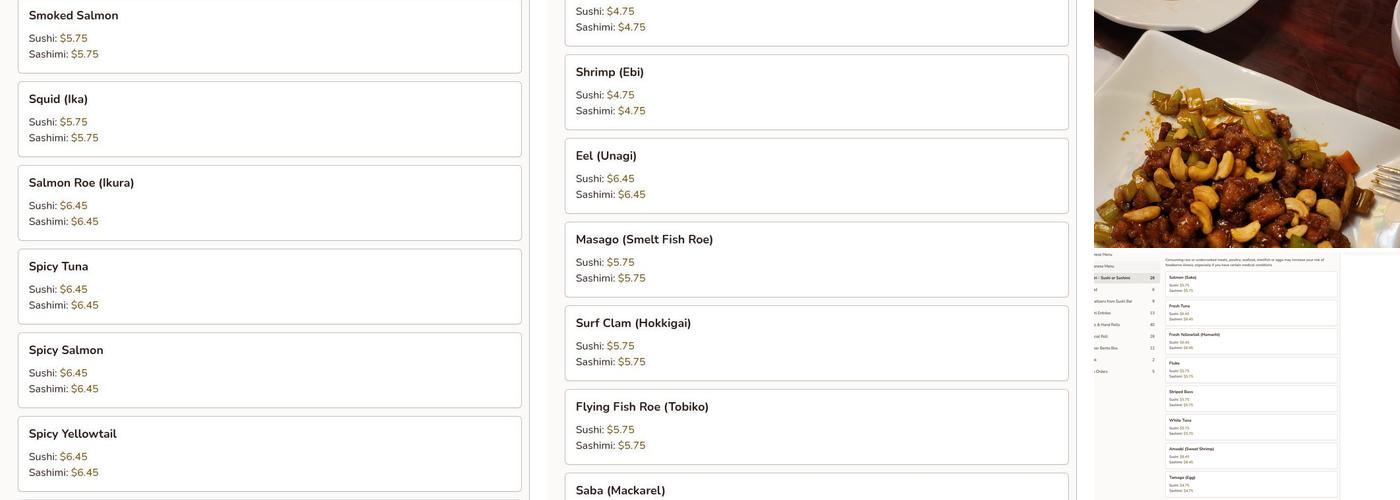Select the Spicy Salmon heading
The width and height of the screenshot is (1400, 500).
(x=66, y=350)
